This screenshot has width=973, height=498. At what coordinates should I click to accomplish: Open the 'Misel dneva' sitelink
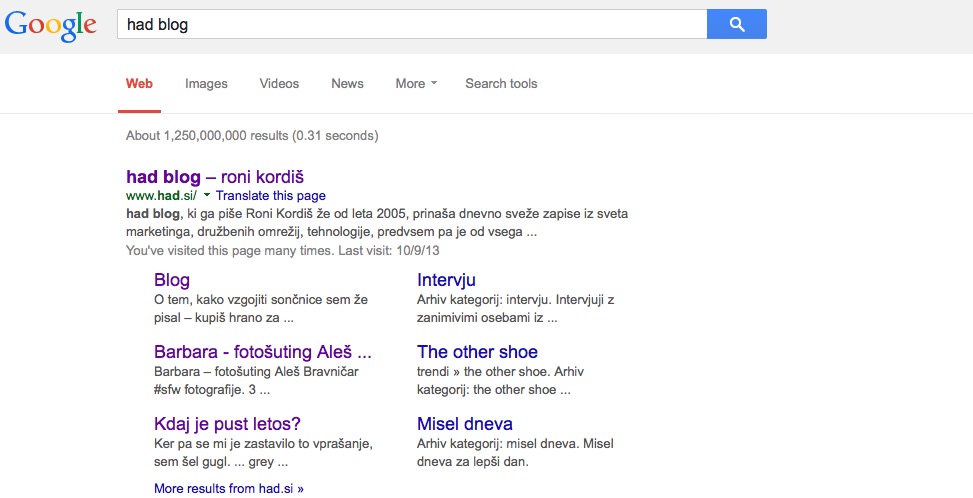(x=464, y=424)
